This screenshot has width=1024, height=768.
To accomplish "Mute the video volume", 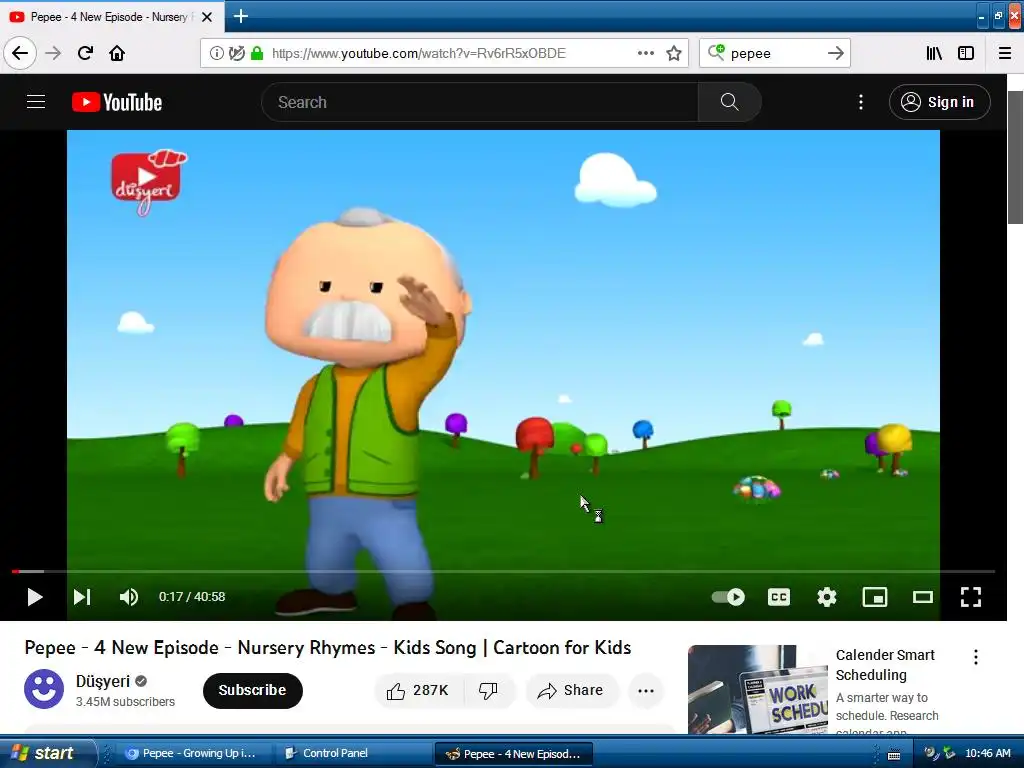I will [129, 597].
